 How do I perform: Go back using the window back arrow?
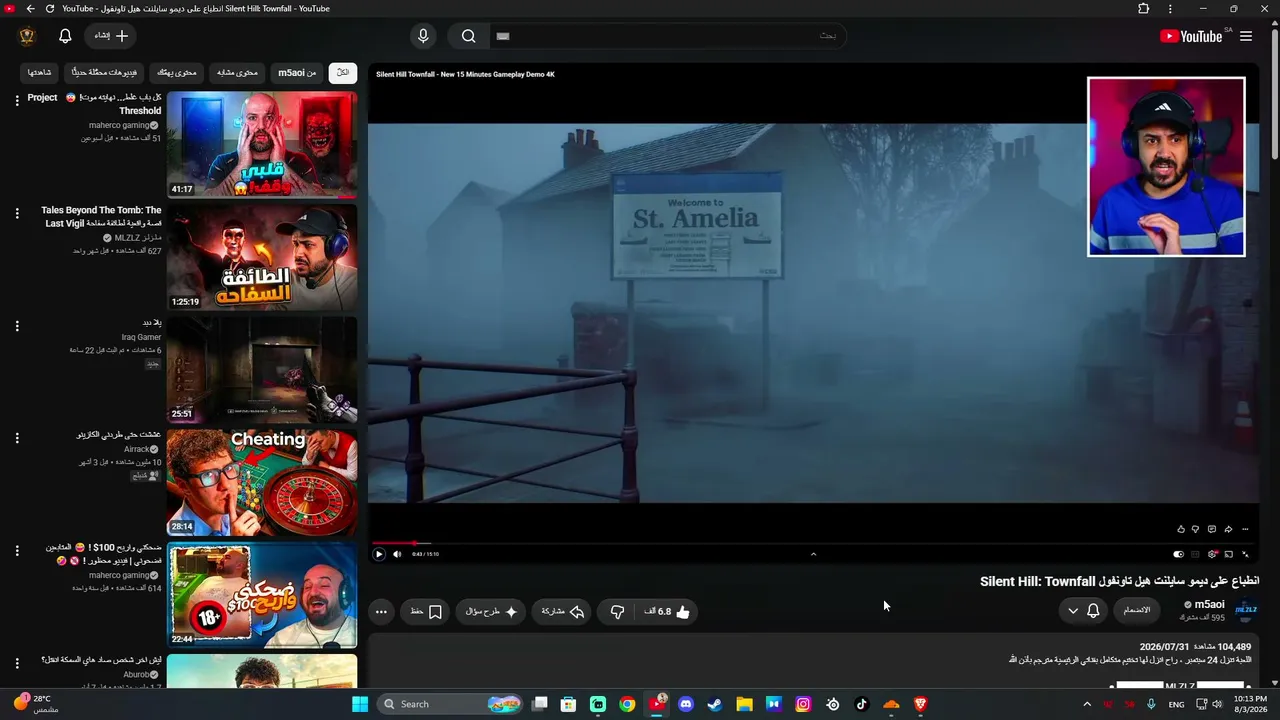coord(30,9)
